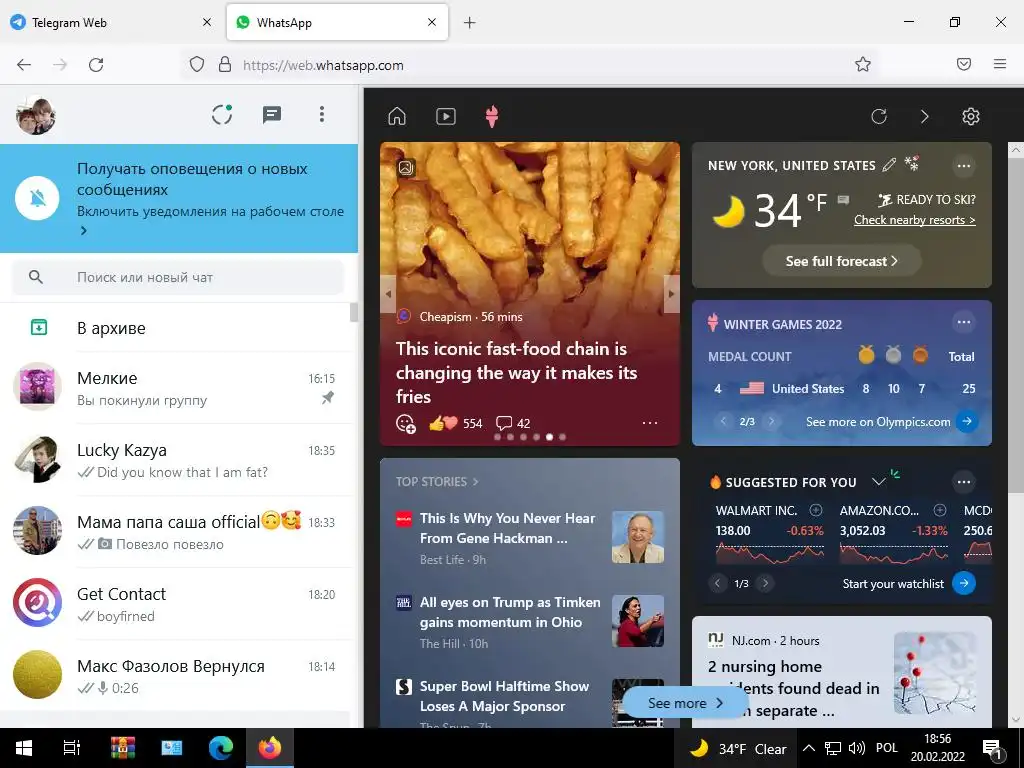Open Gene Hackman story thumbnail
This screenshot has height=768, width=1024.
(x=637, y=537)
